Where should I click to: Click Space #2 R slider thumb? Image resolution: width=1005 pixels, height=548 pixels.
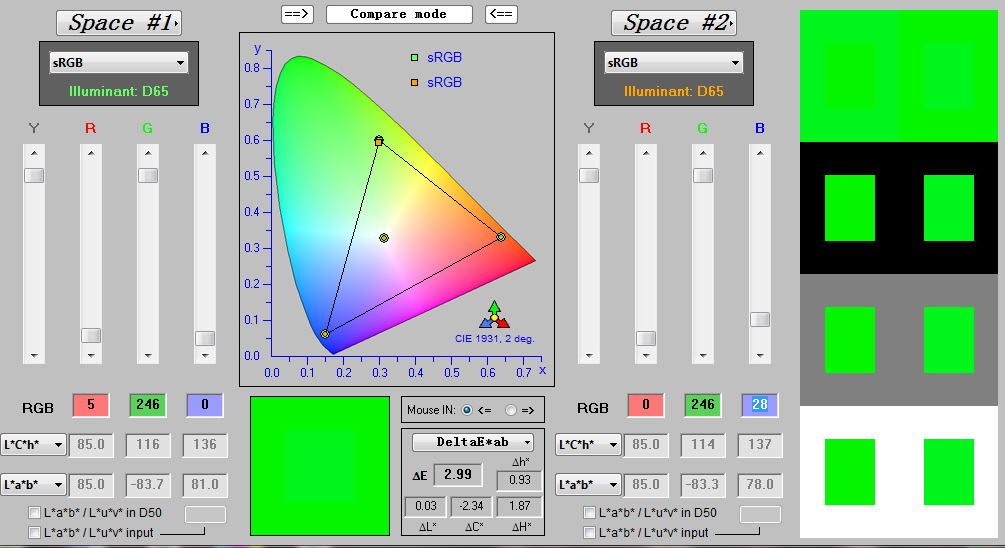pos(646,338)
